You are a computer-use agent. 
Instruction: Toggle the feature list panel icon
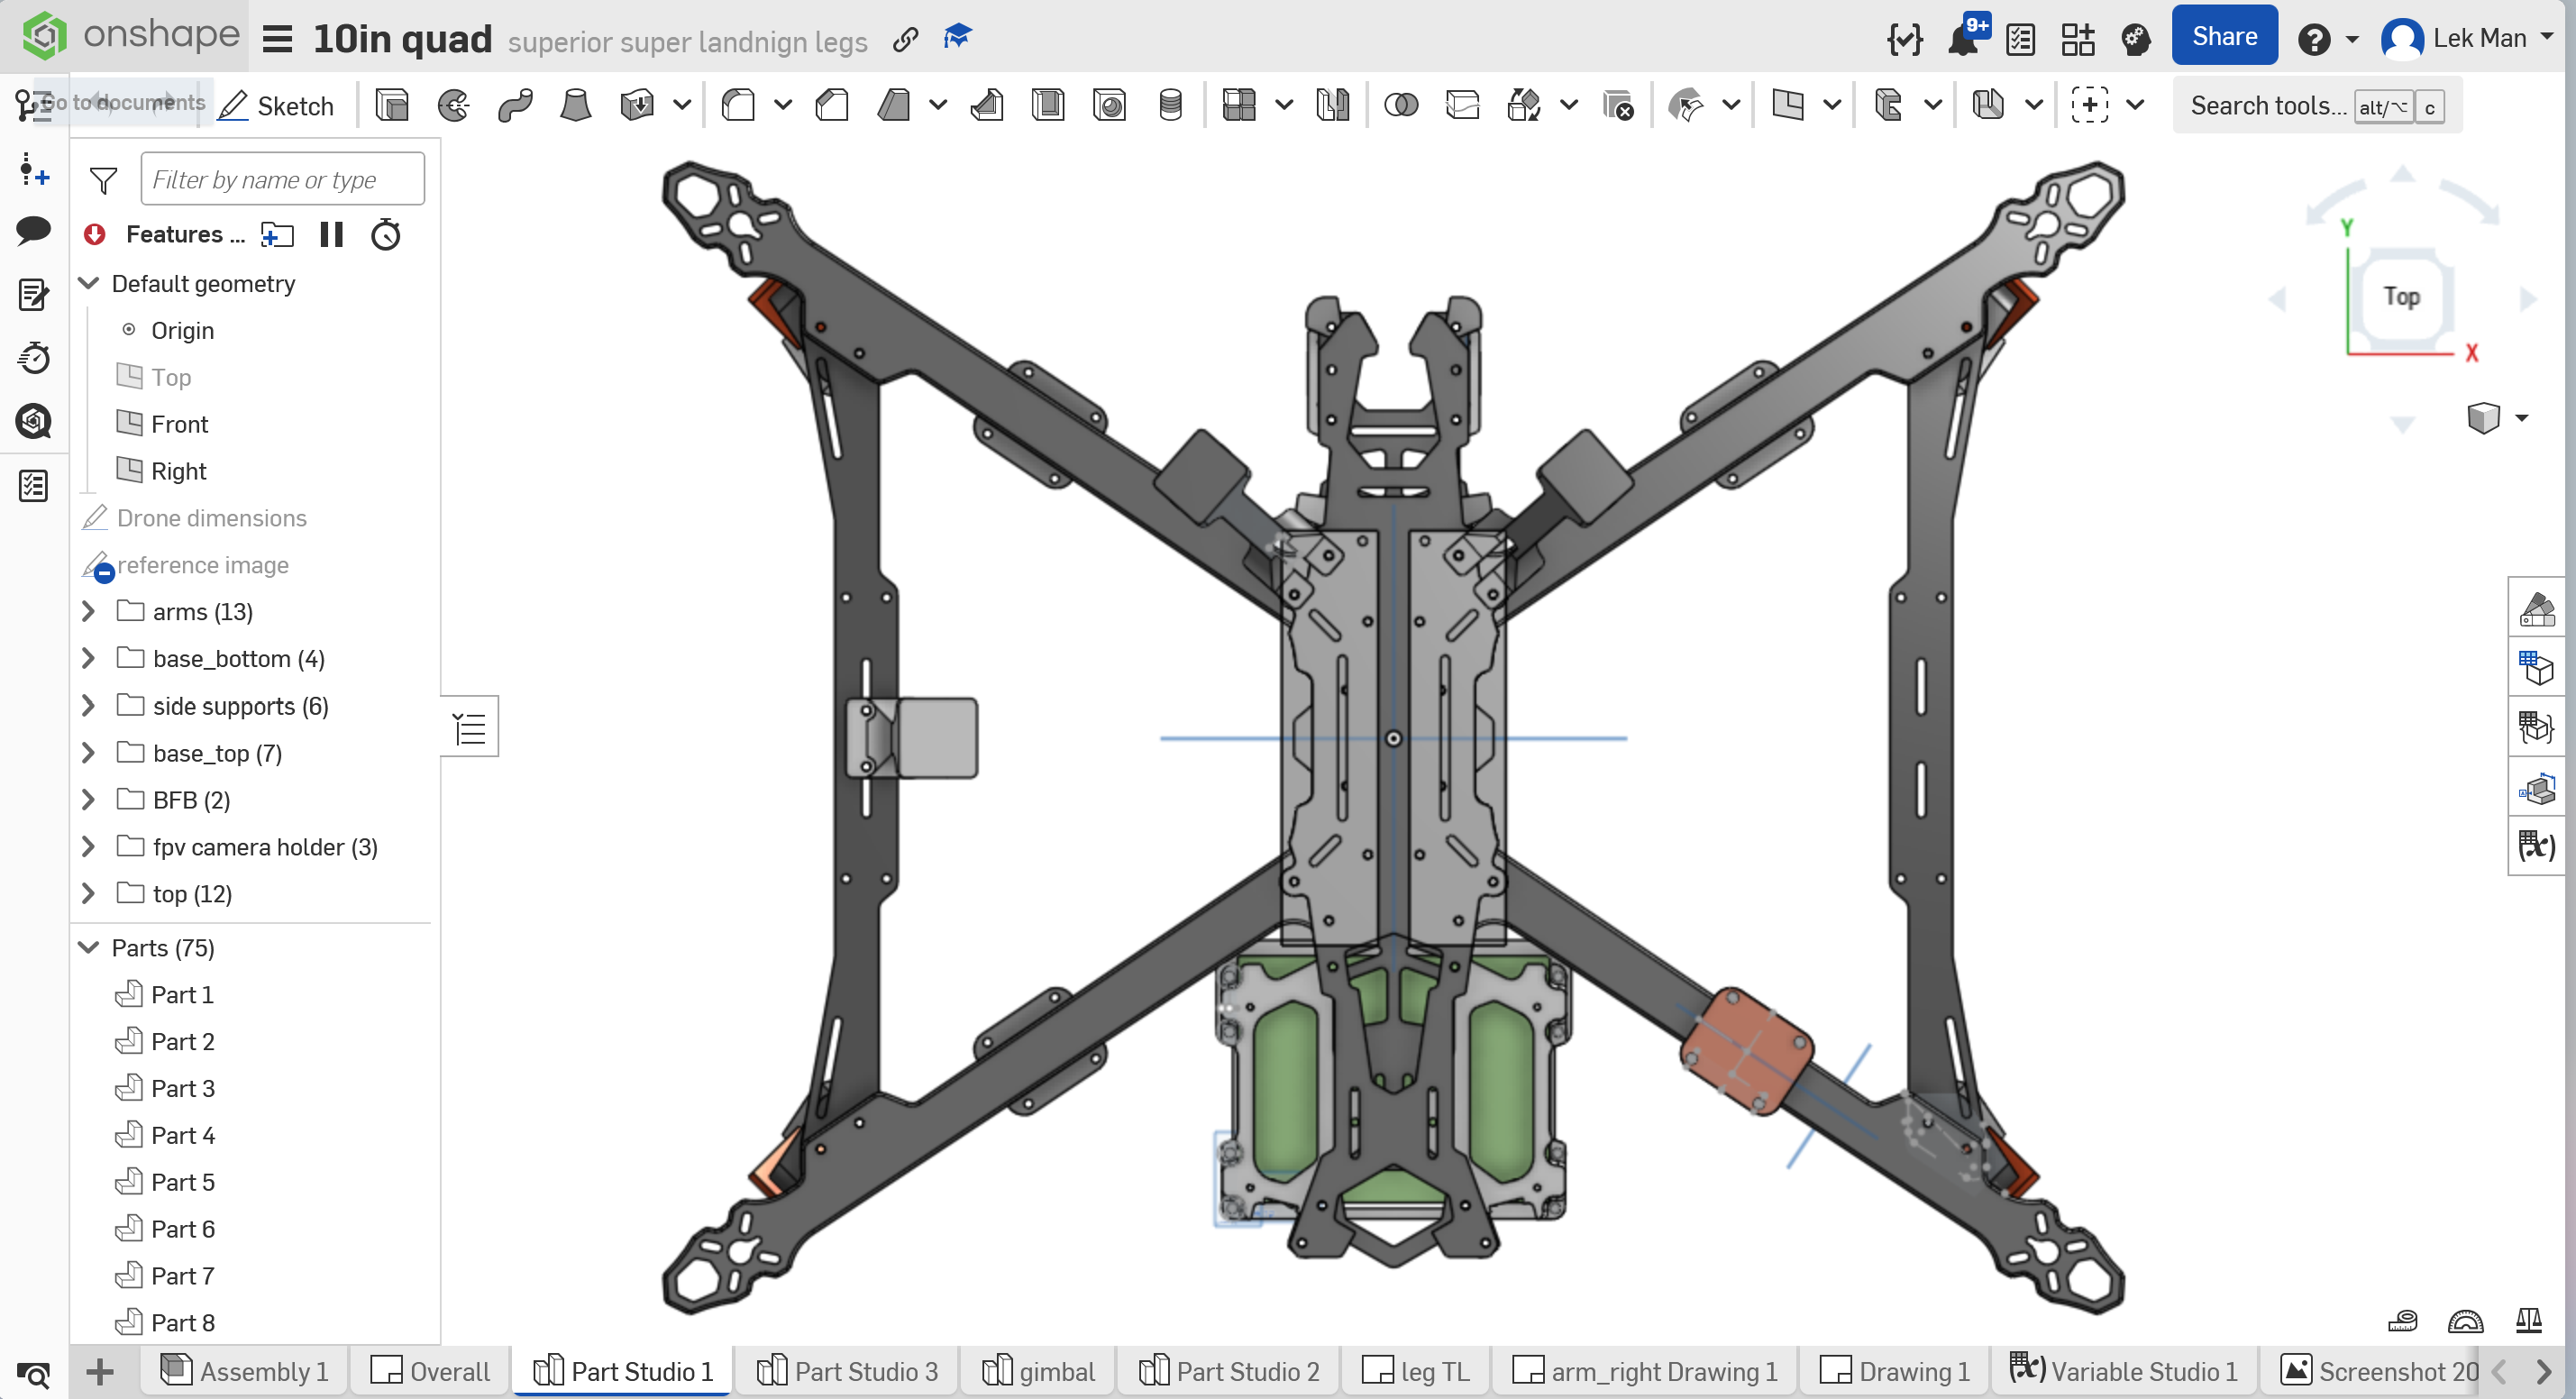[470, 728]
